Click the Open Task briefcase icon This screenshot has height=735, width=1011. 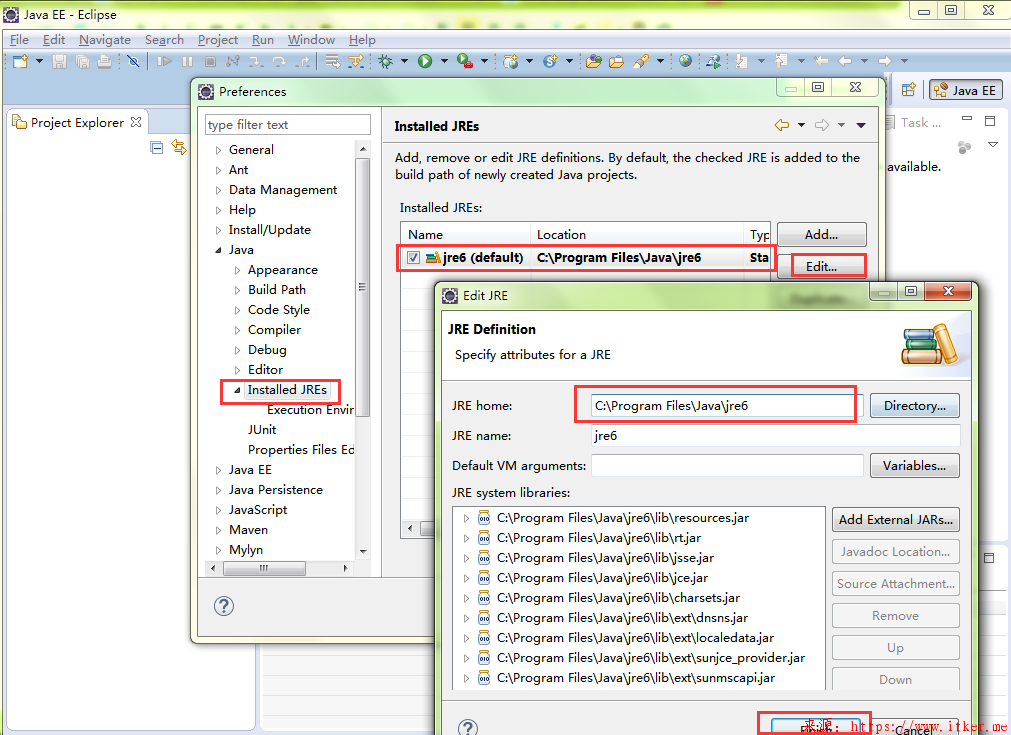tap(616, 61)
